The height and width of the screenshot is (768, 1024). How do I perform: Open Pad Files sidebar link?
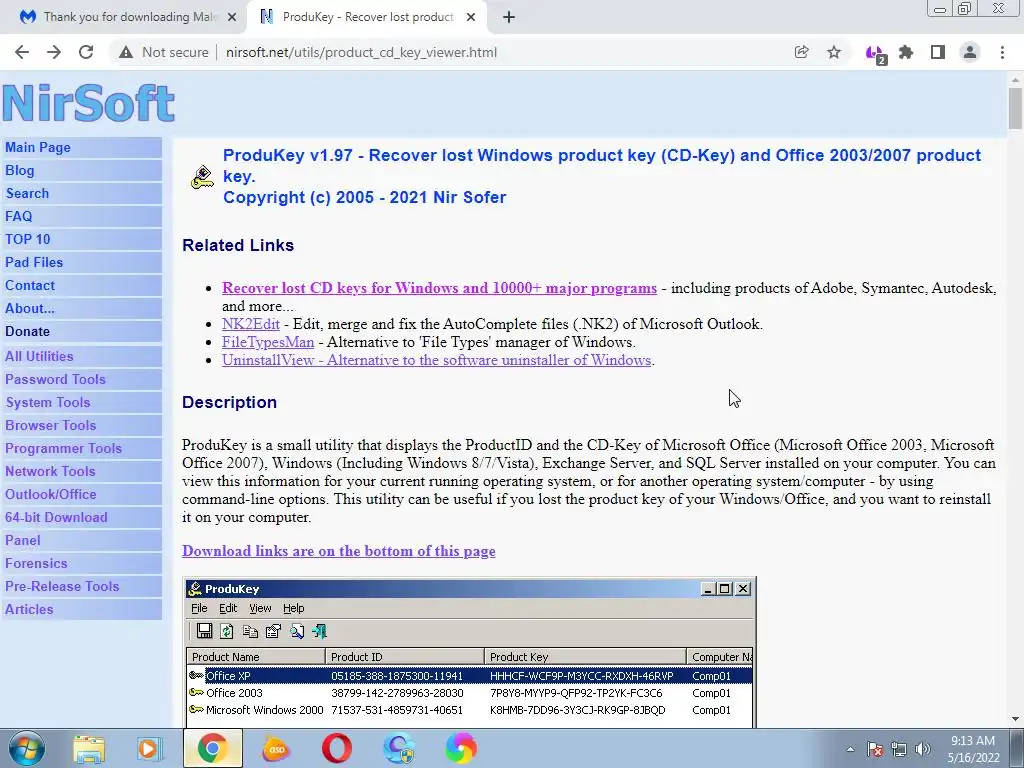(34, 263)
